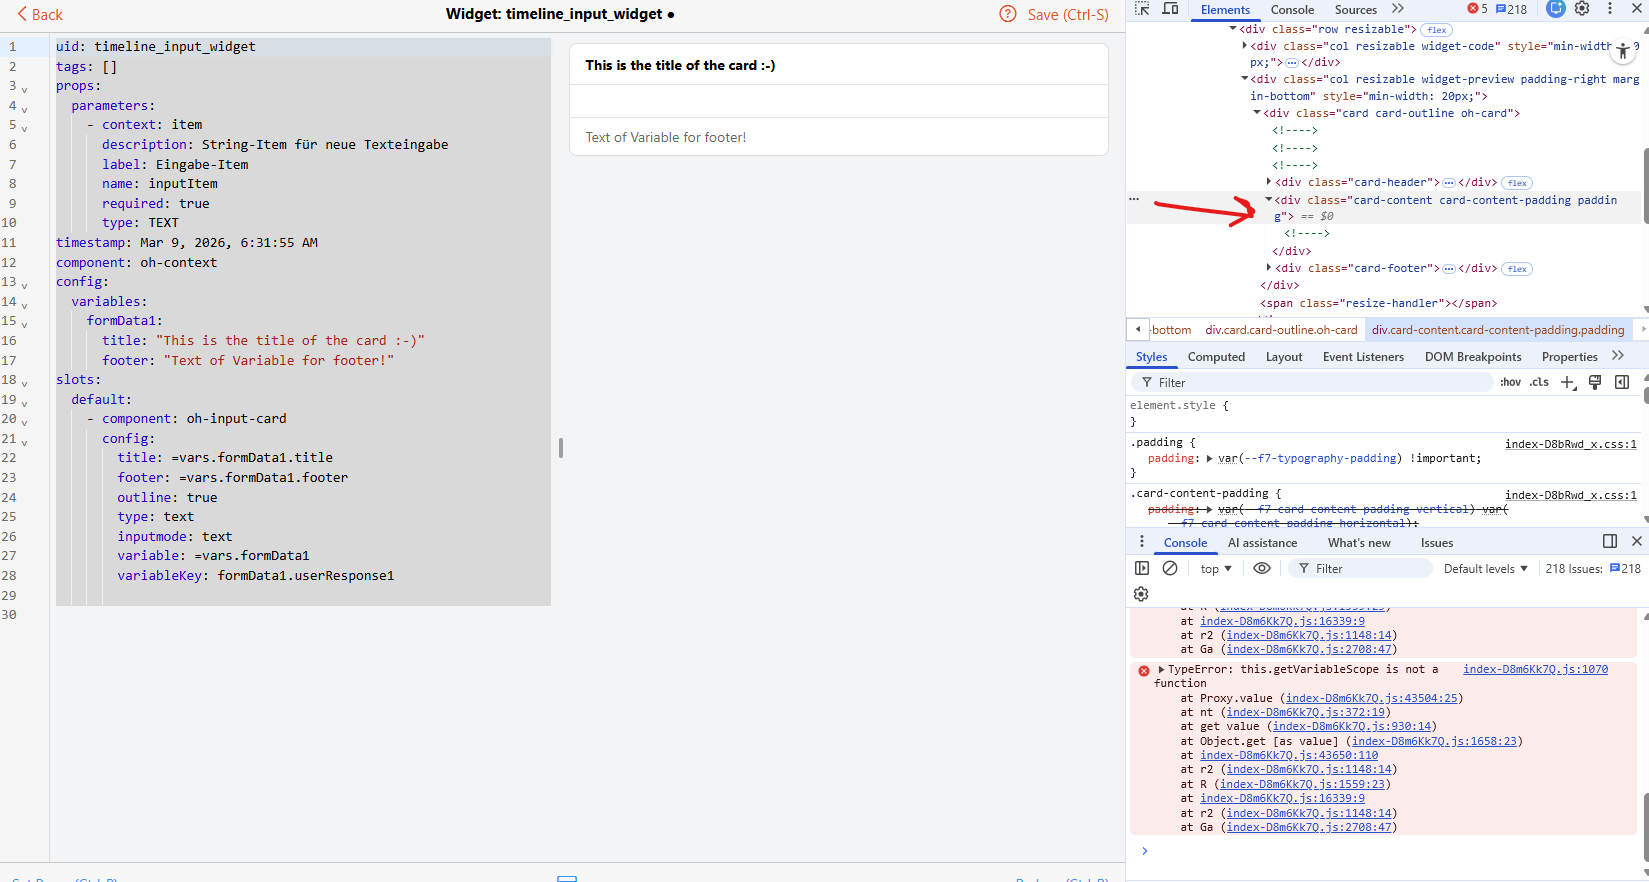Screen dimensions: 1649x882
Task: Click the help question mark icon
Action: pyautogui.click(x=1008, y=14)
